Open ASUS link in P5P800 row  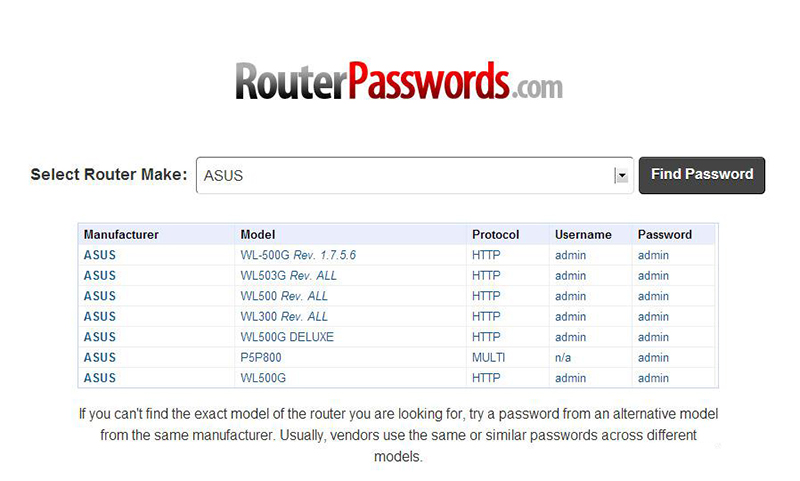tap(100, 358)
